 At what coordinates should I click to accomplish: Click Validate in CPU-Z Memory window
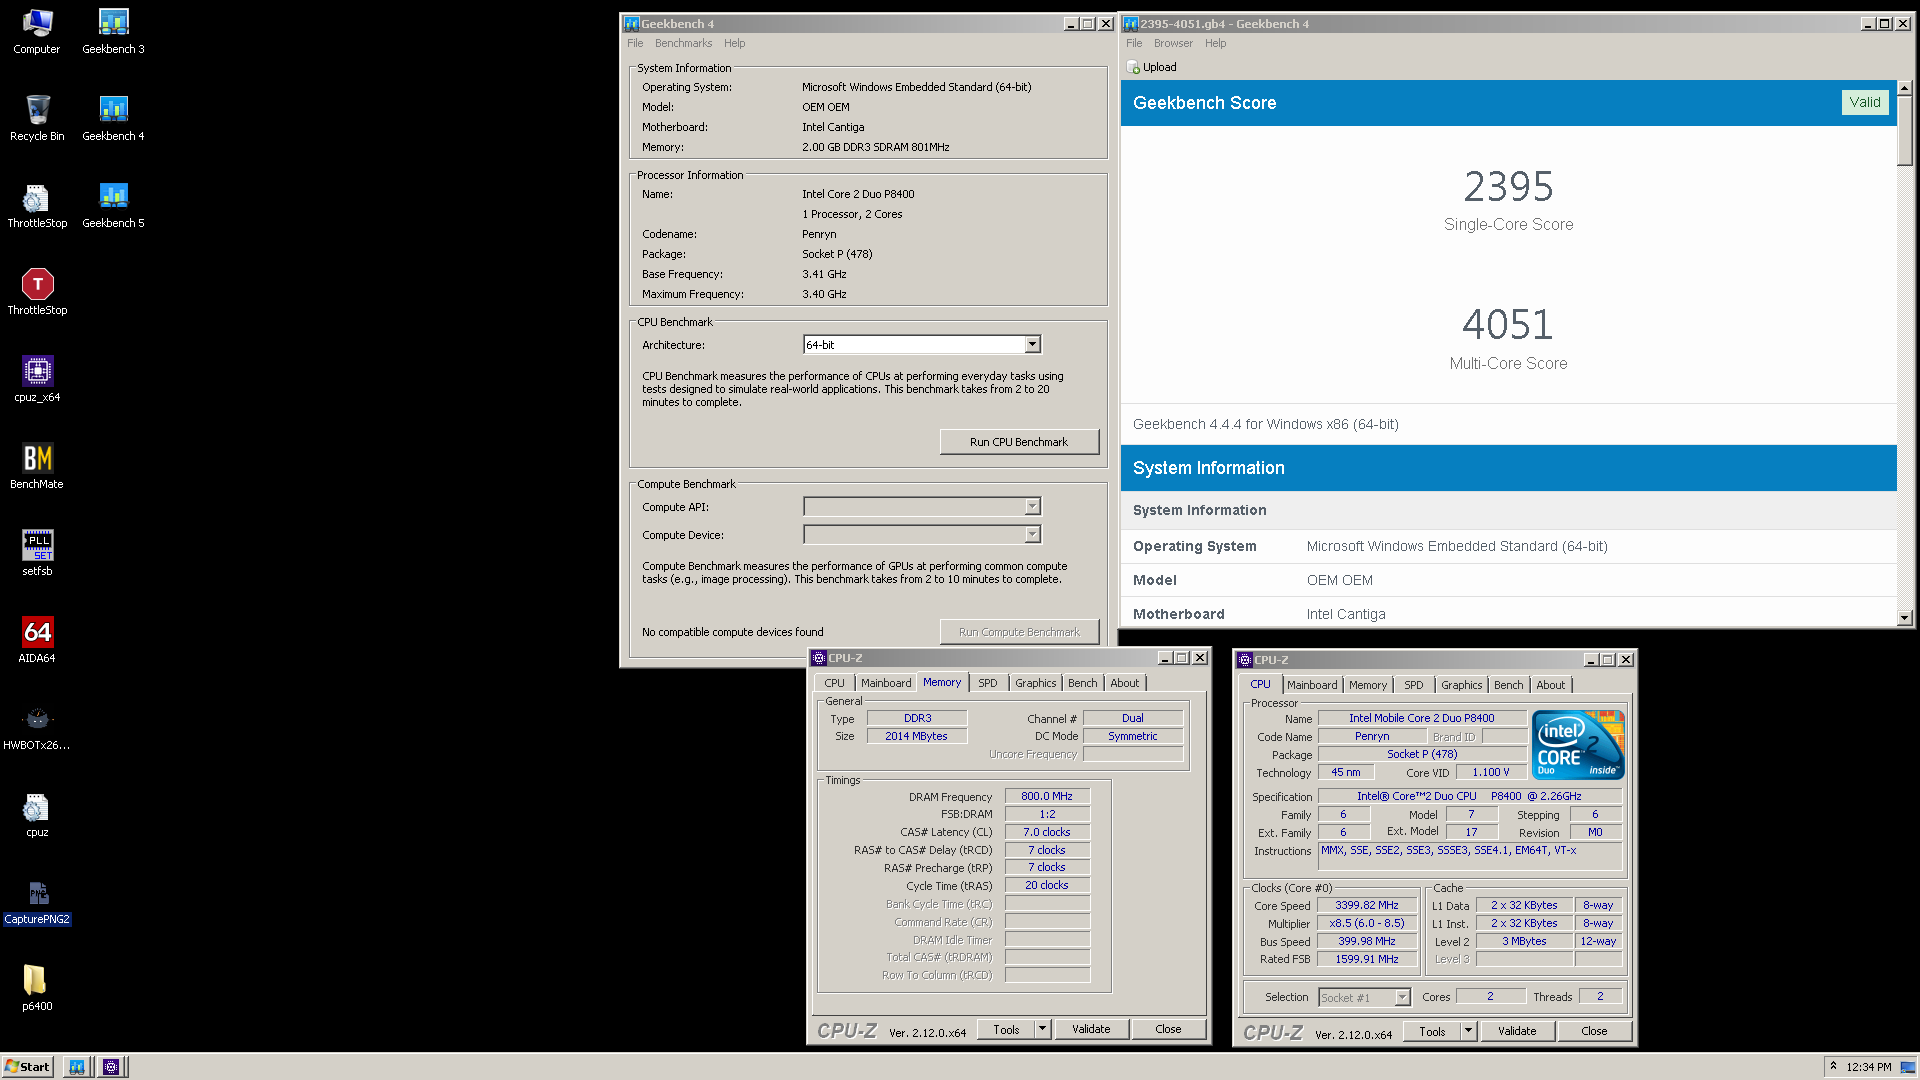[1091, 1029]
